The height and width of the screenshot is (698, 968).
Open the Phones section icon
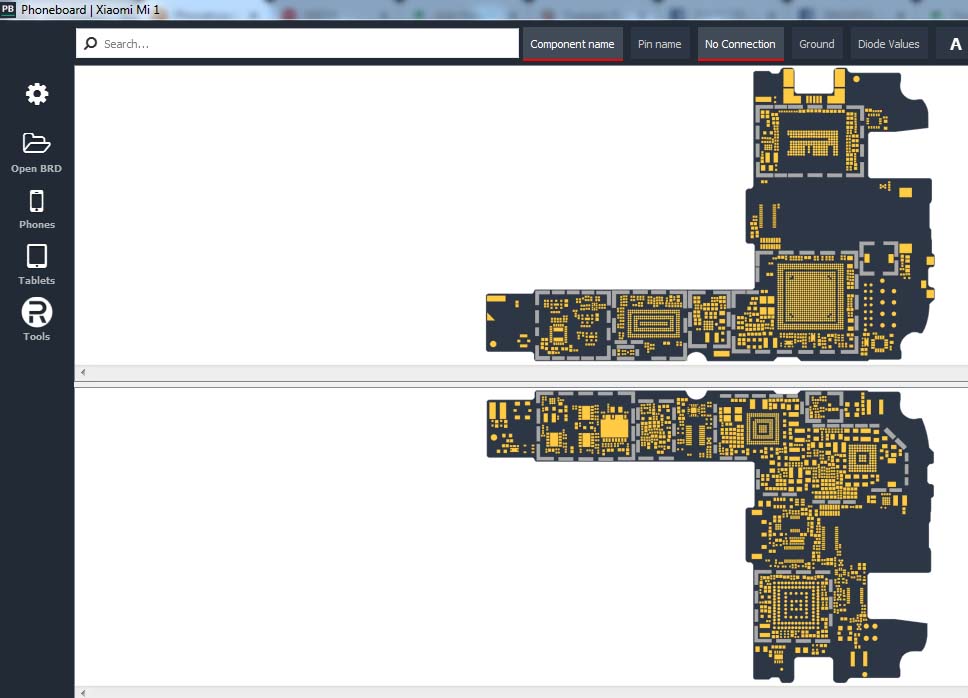click(36, 201)
